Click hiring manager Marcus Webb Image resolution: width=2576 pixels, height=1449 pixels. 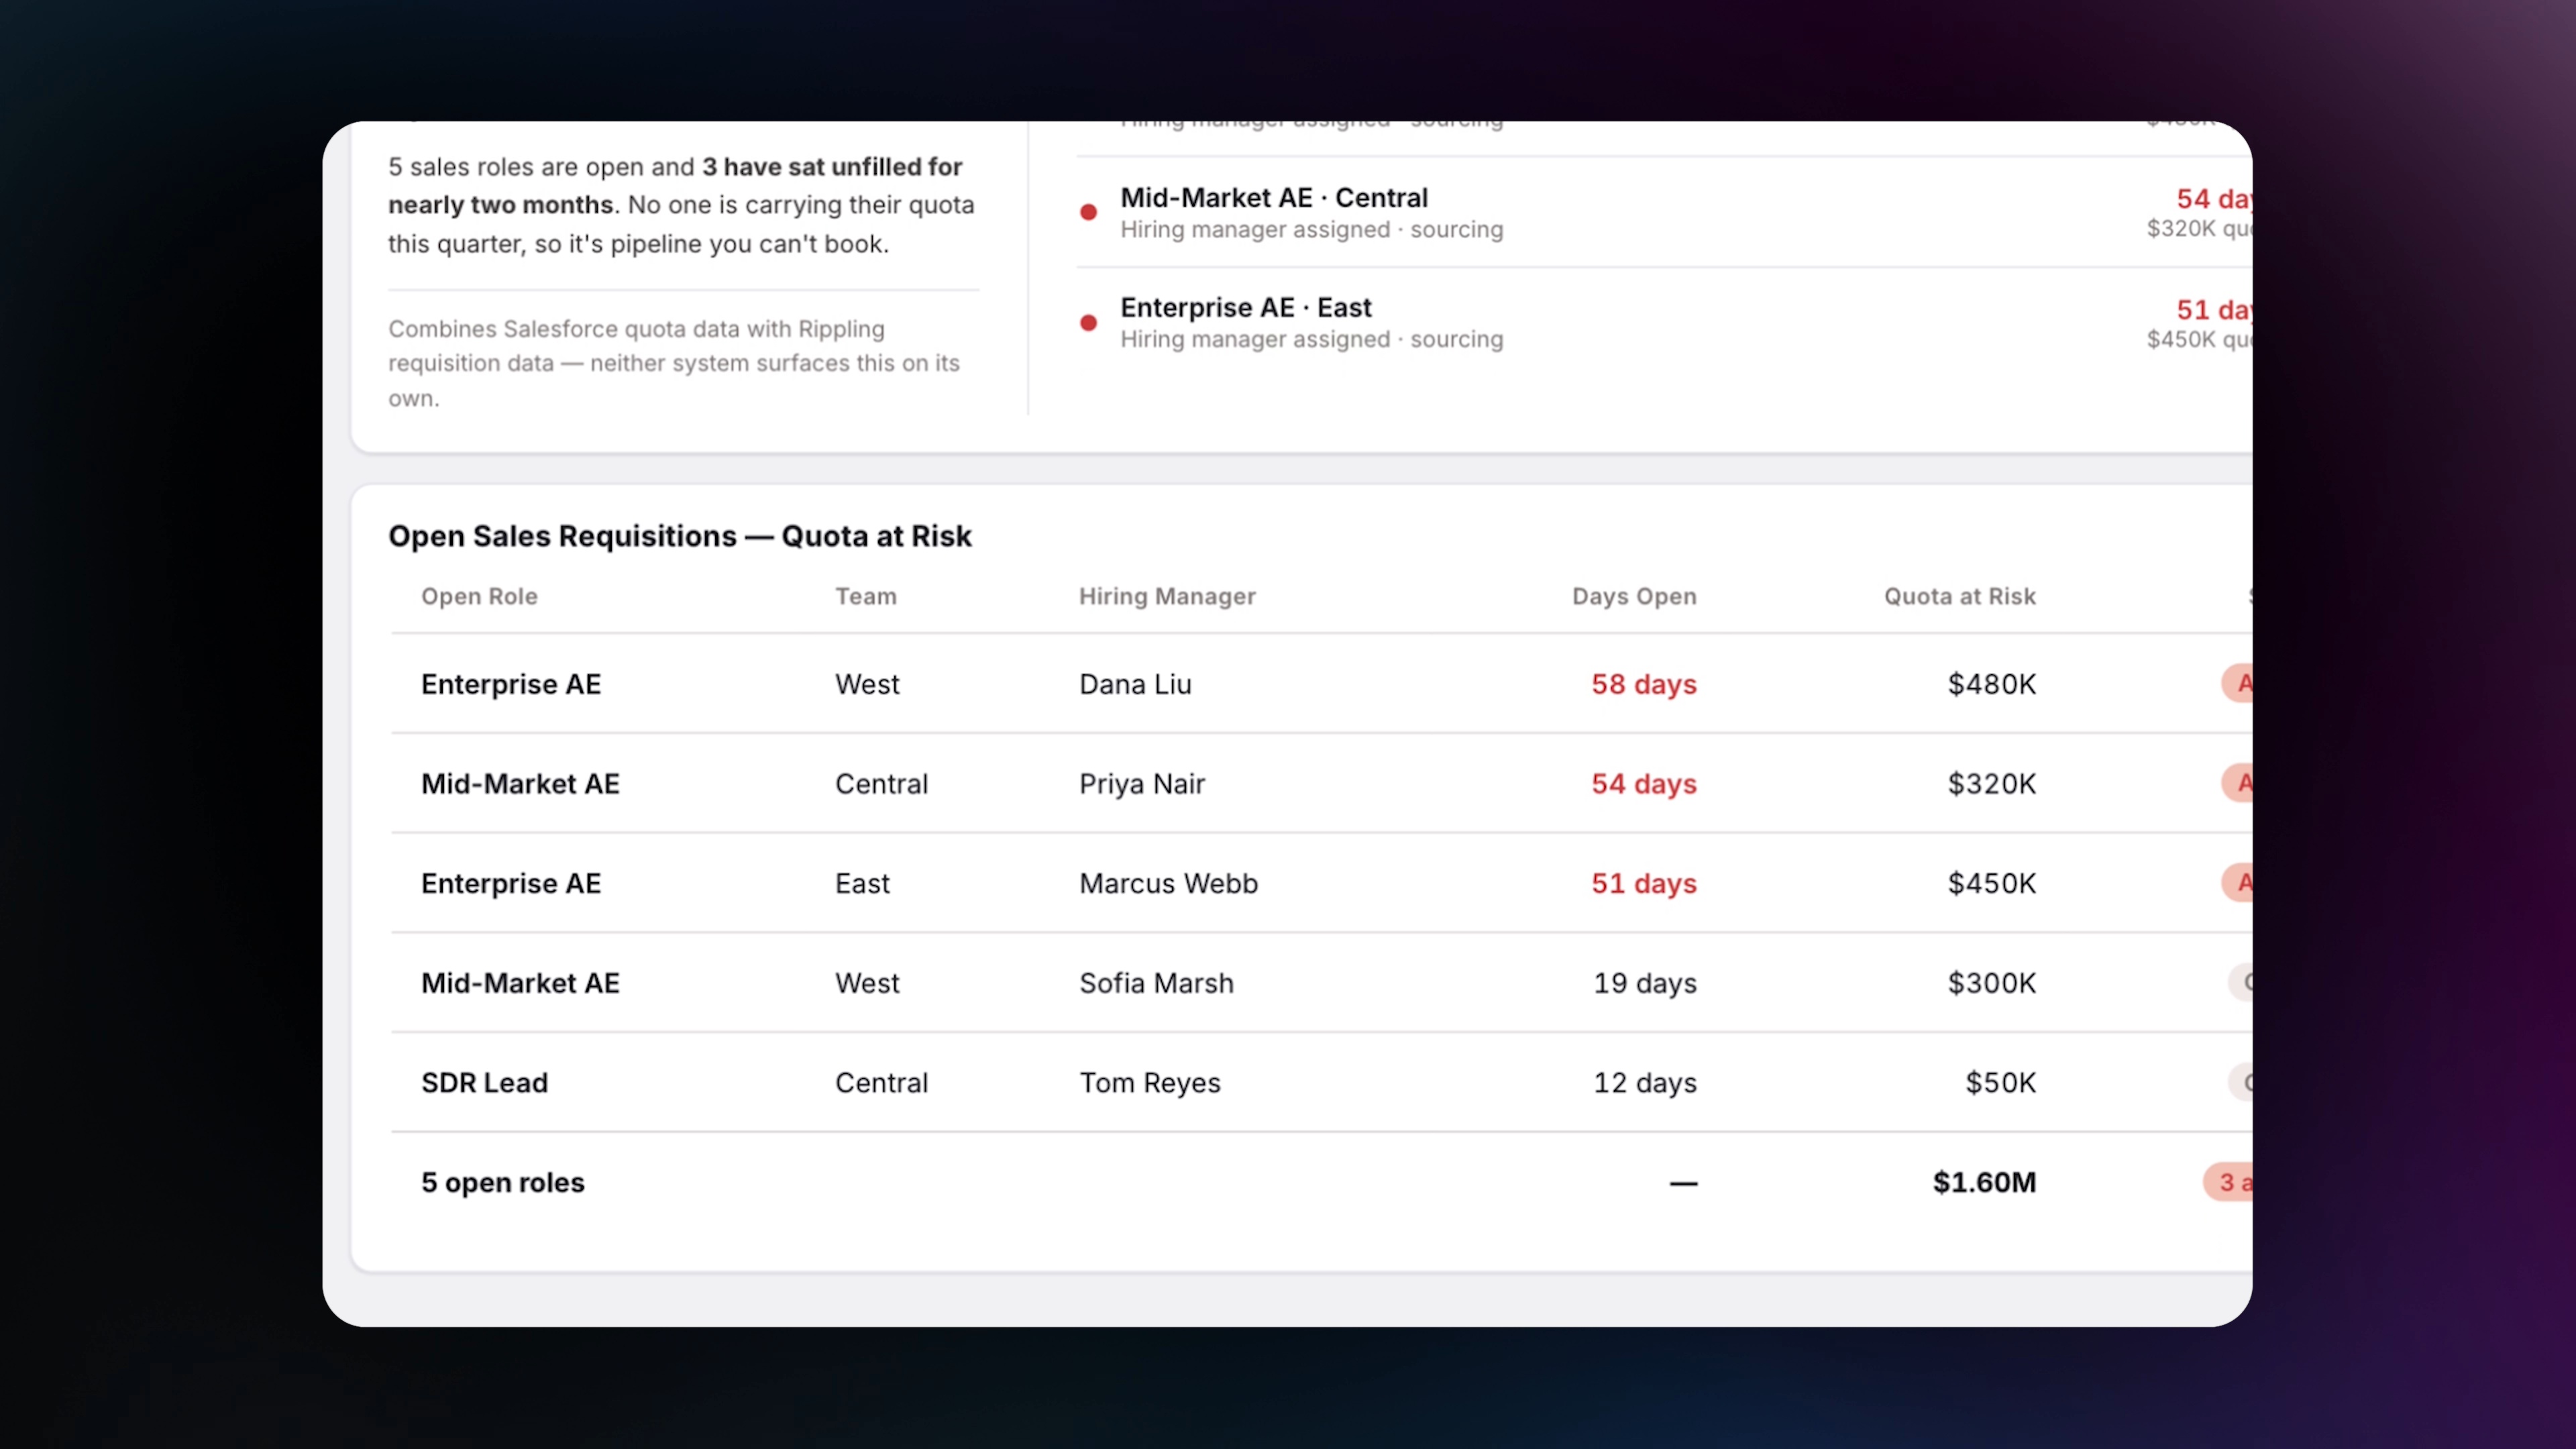click(1168, 884)
